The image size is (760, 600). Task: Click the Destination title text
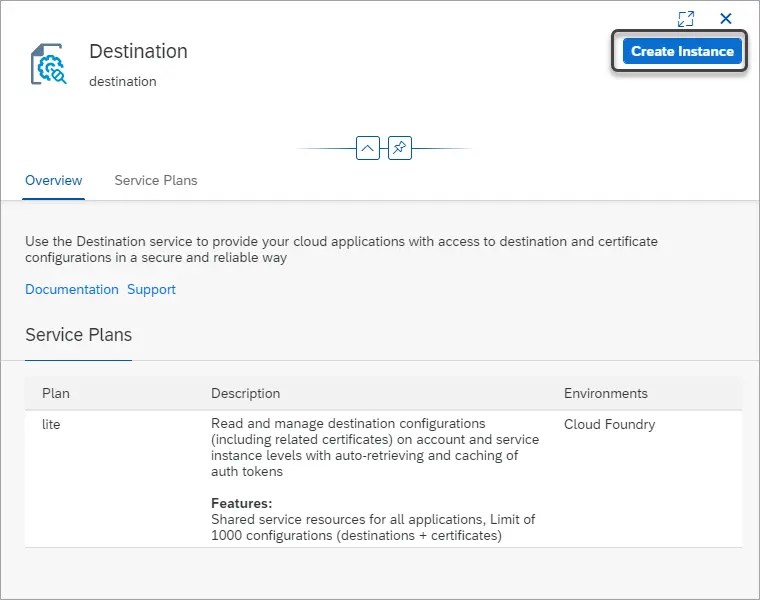[138, 51]
